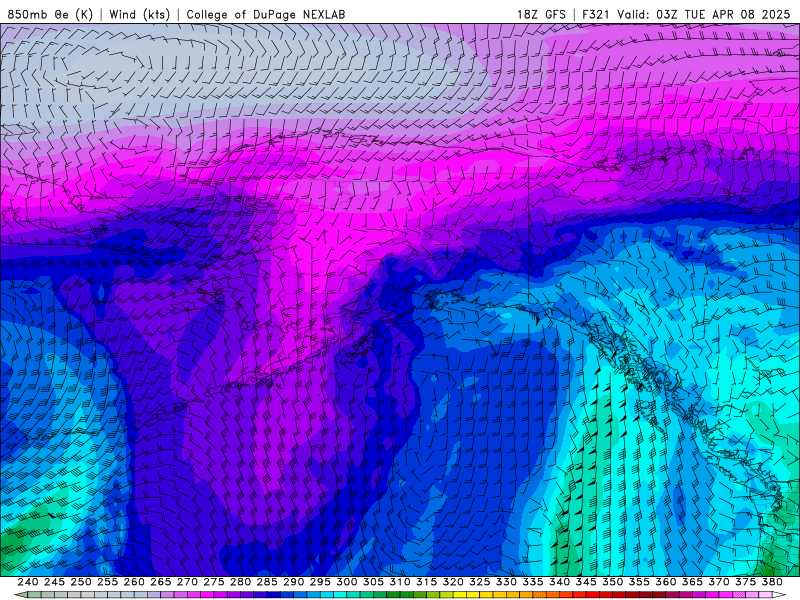The image size is (800, 600).
Task: Click the right arrow end of the color bar
Action: point(780,595)
